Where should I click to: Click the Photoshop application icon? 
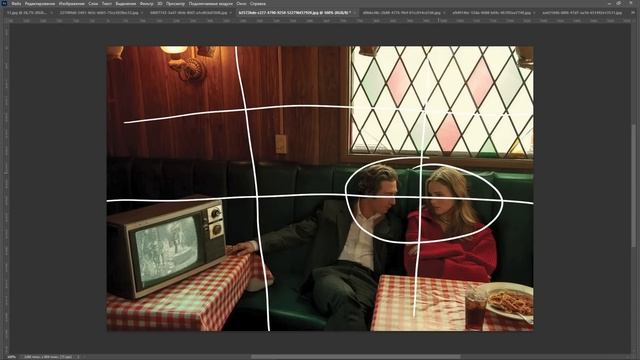[x=4, y=3]
